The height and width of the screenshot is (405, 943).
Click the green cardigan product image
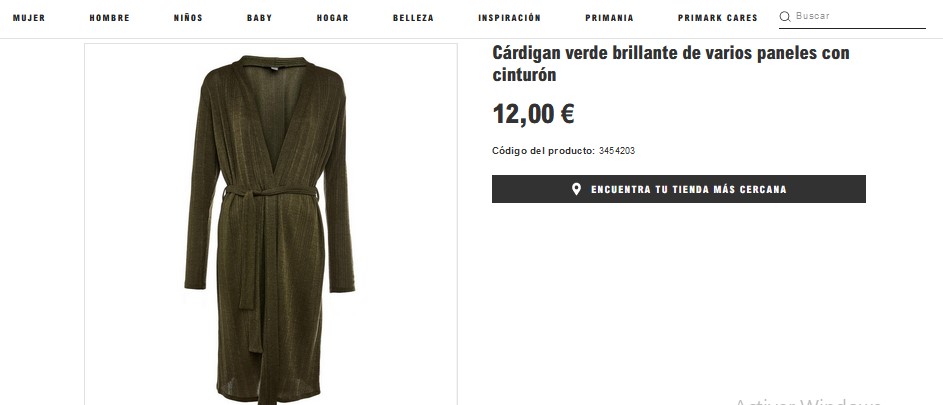coord(271,224)
